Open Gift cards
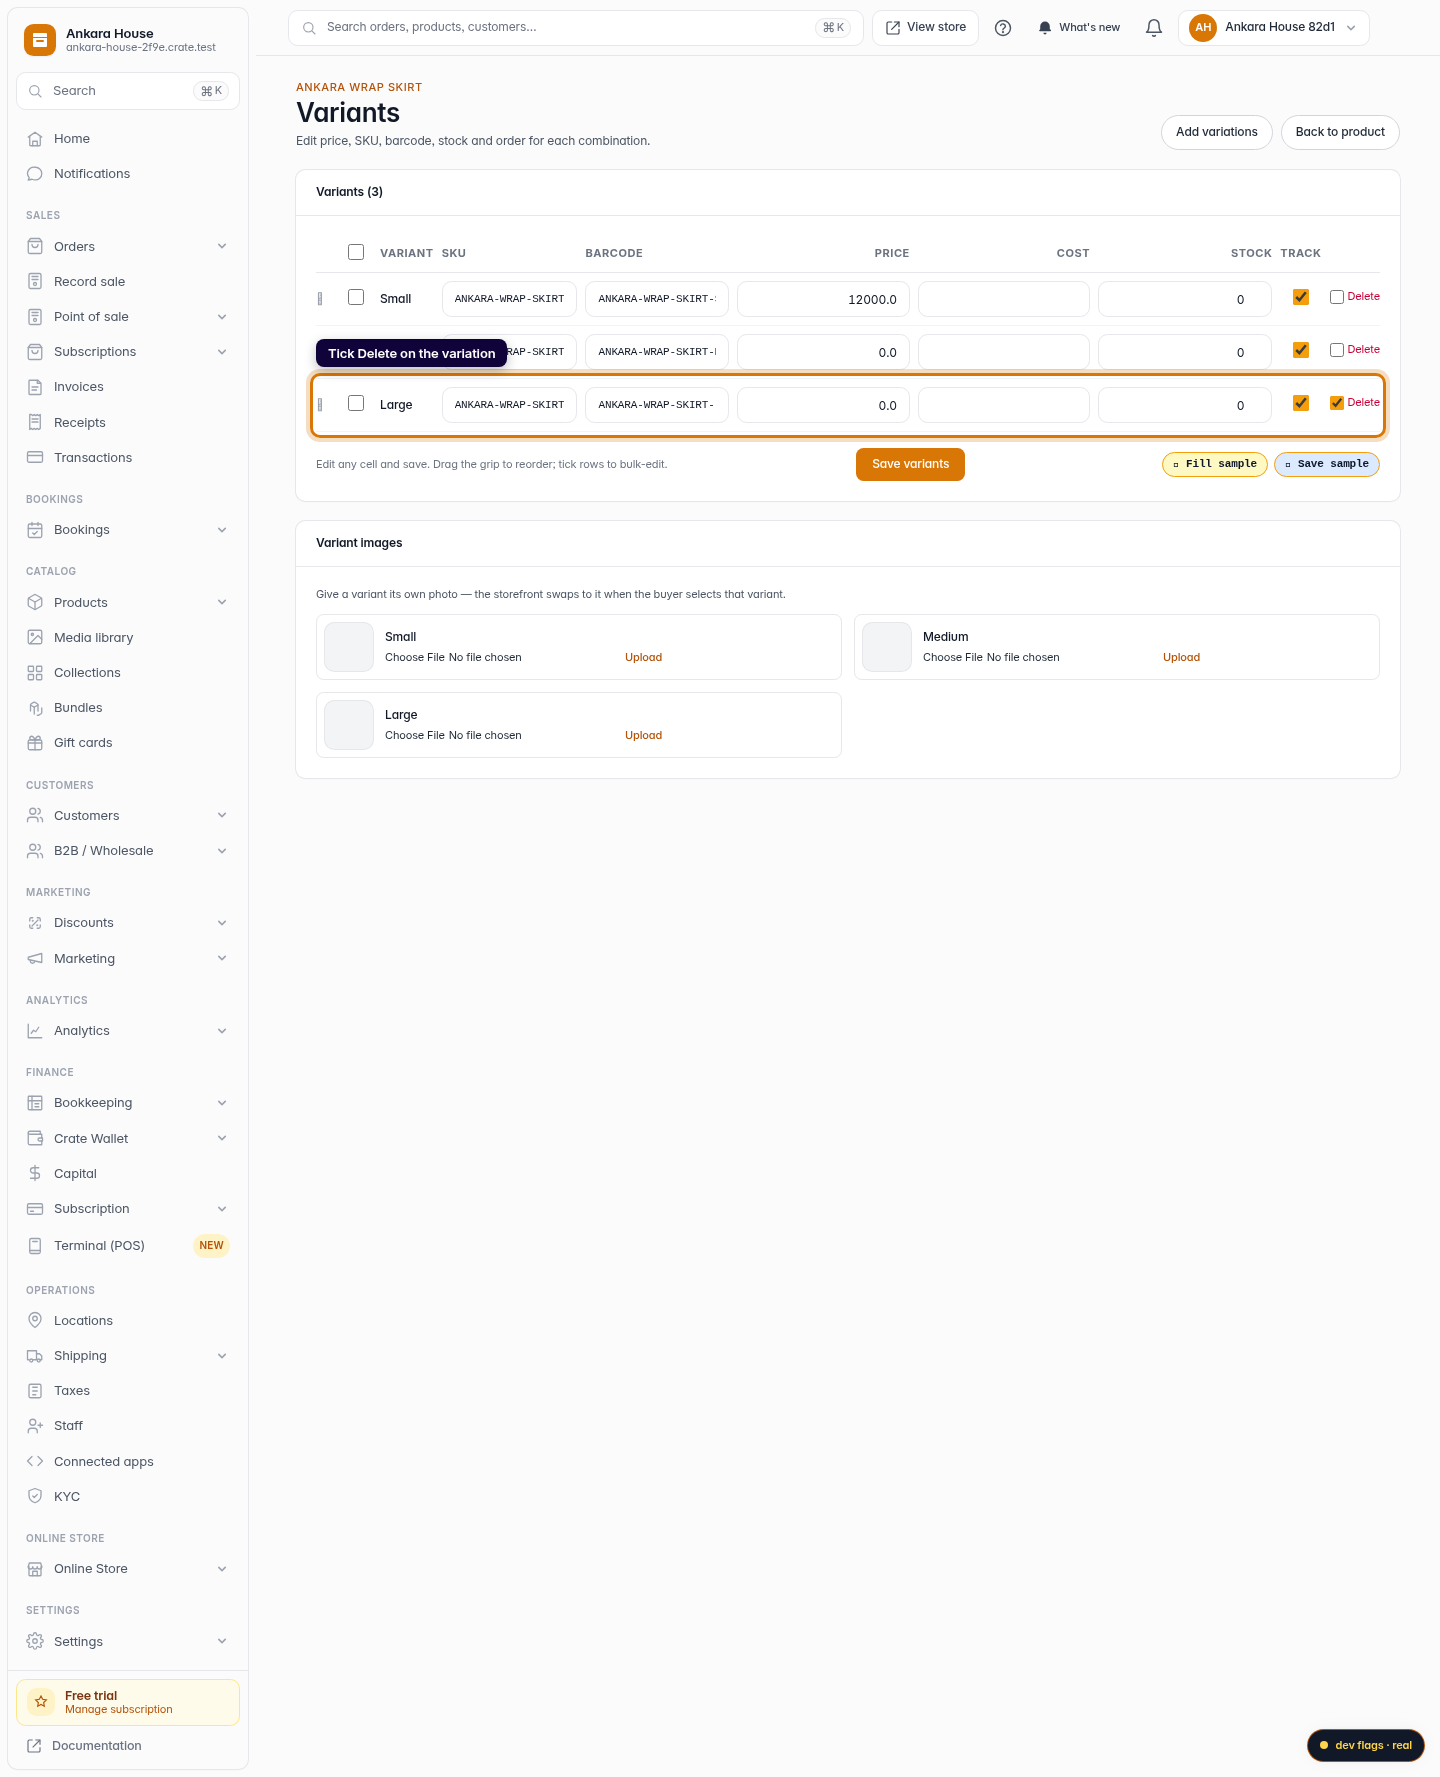This screenshot has width=1440, height=1777. tap(128, 743)
